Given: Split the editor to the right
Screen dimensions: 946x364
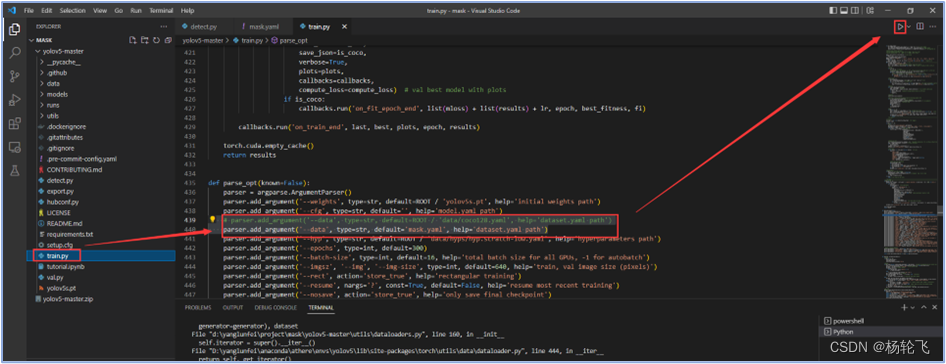Looking at the screenshot, I should [x=920, y=27].
